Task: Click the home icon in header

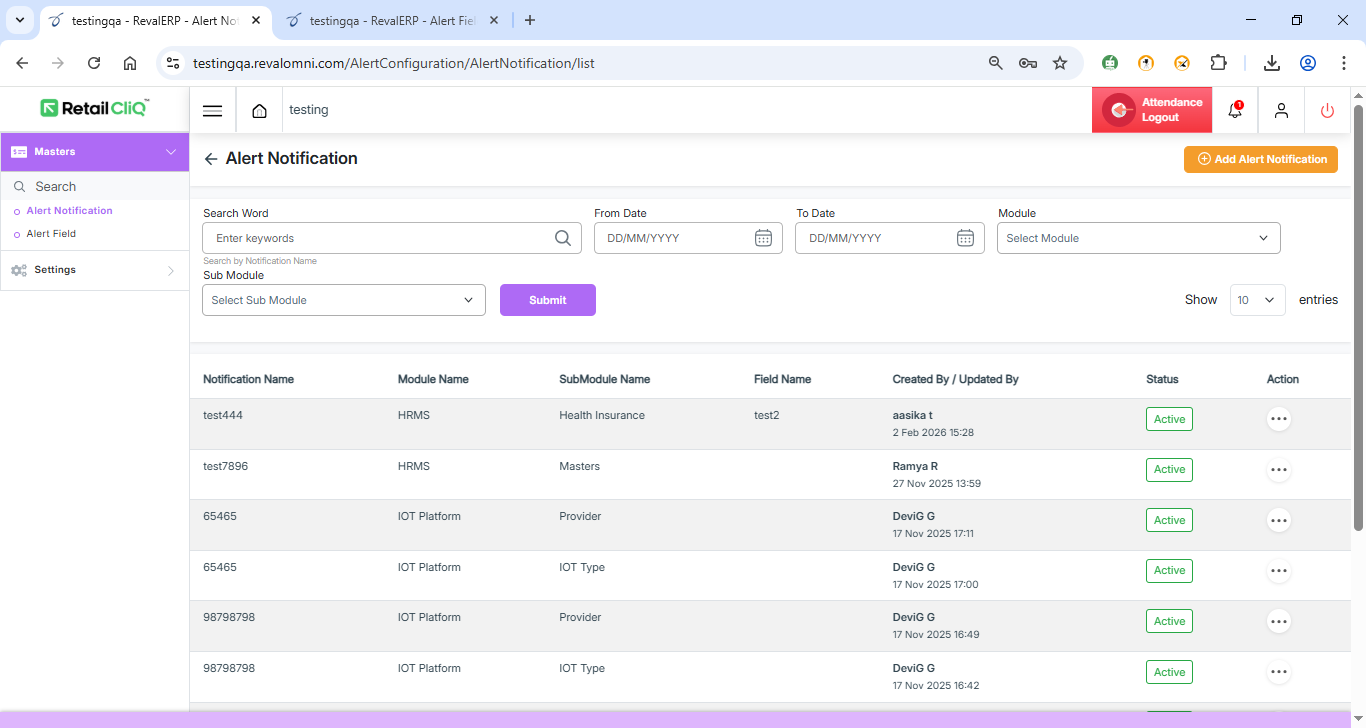Action: (x=260, y=111)
